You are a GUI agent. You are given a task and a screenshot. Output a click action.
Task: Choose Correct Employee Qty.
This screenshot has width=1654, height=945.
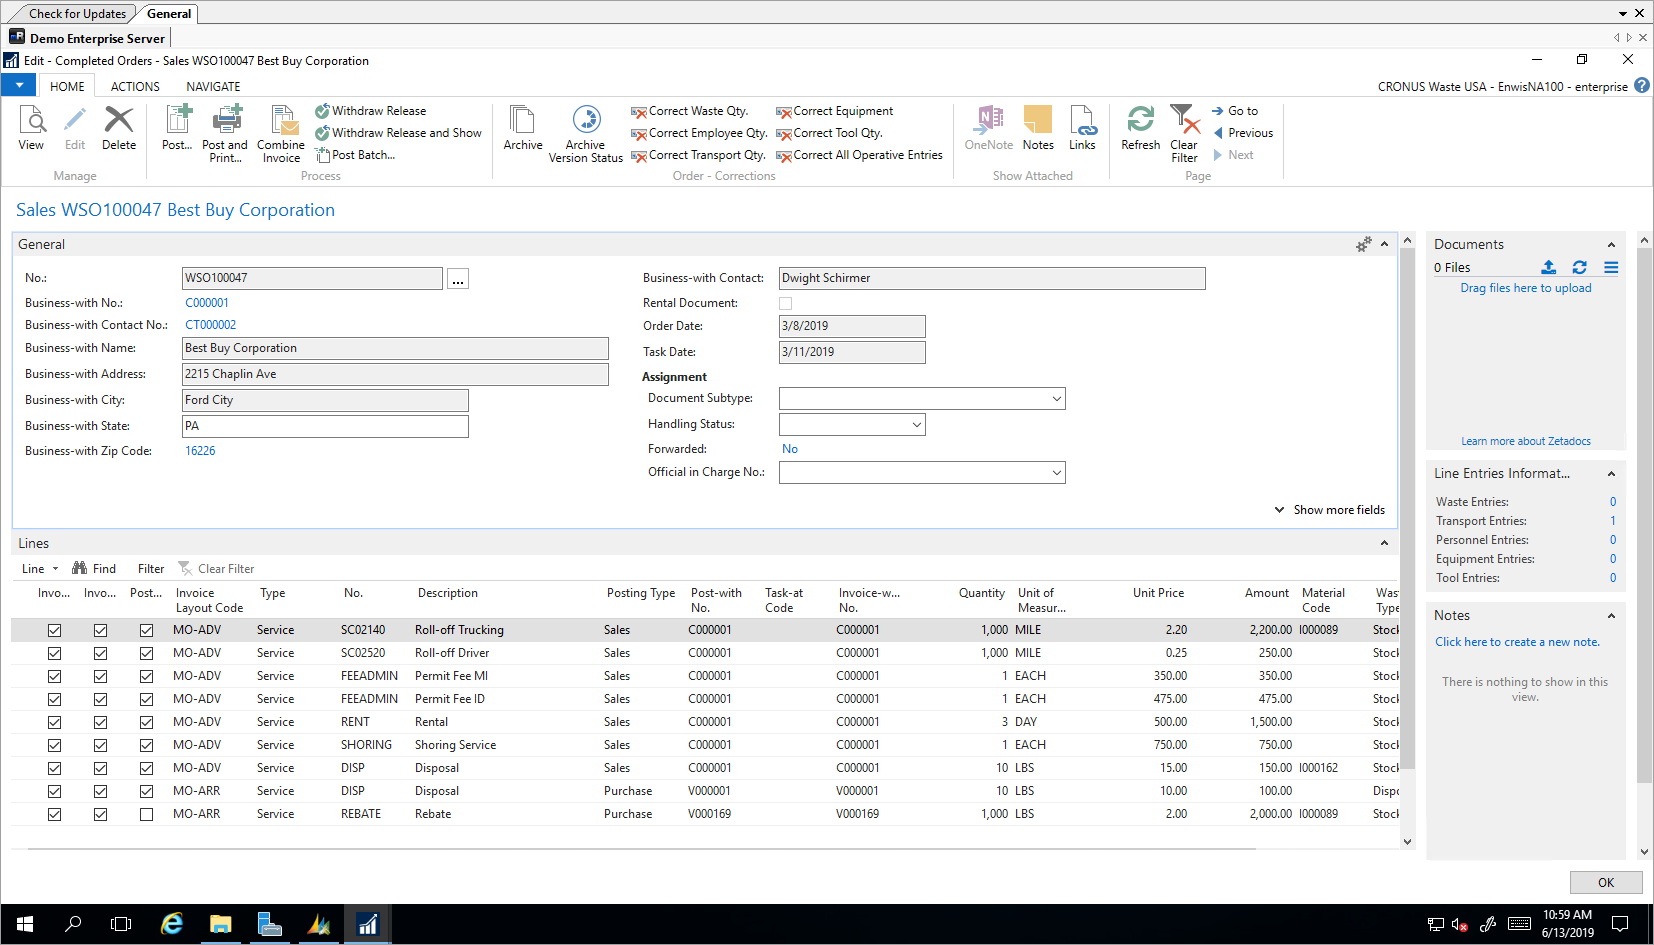[x=699, y=133]
